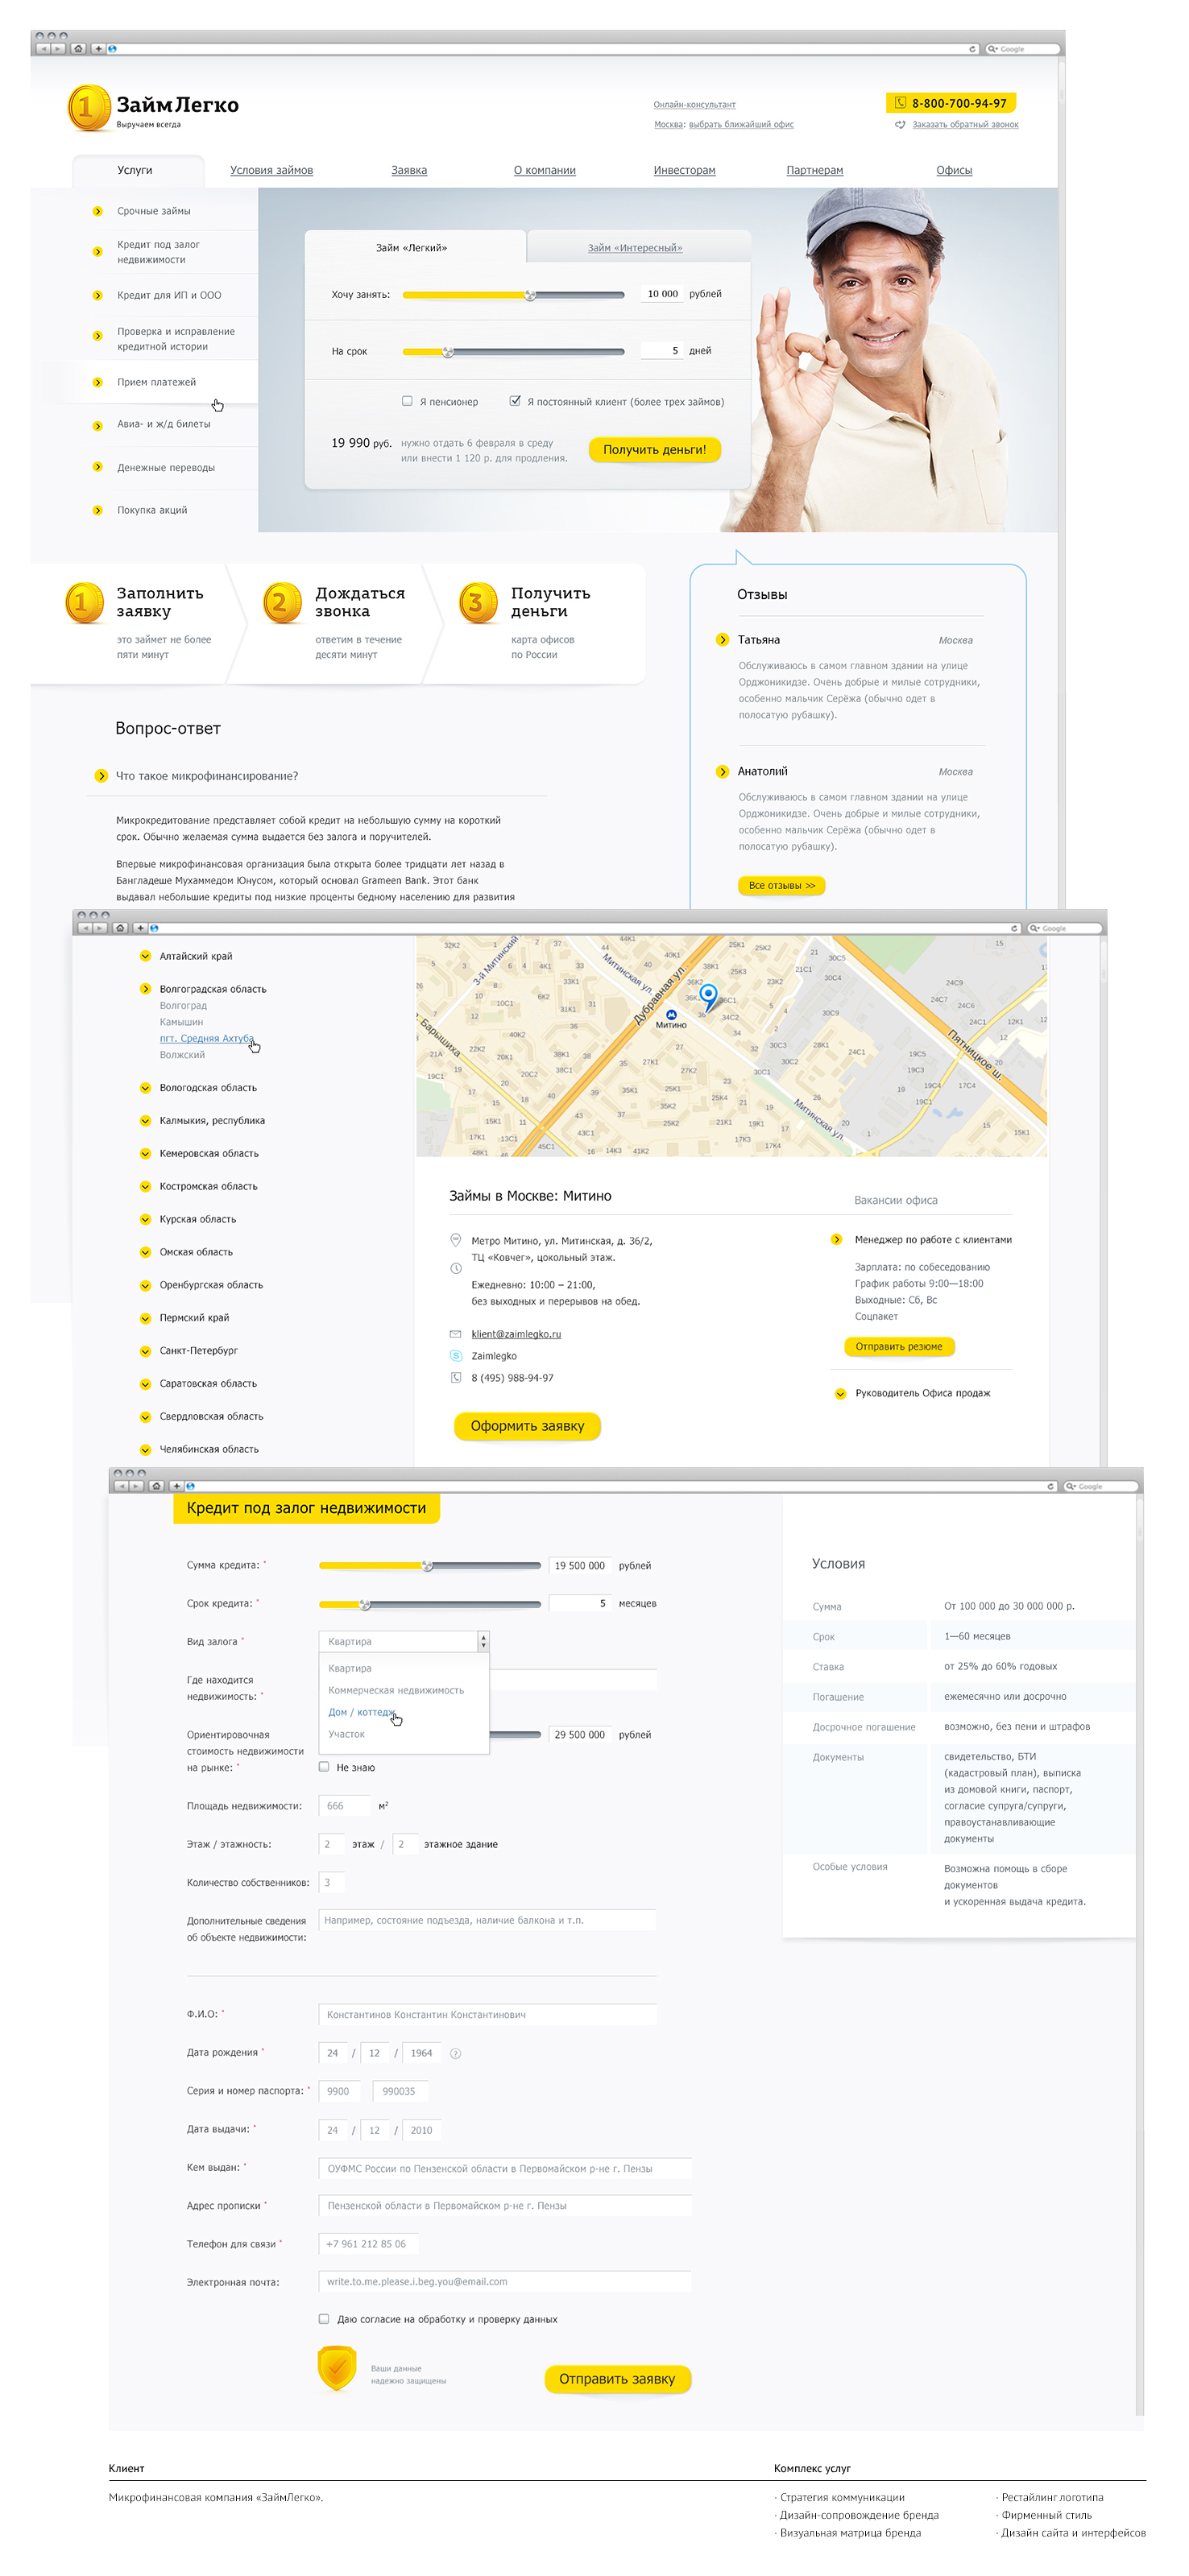
Task: Expand the Руководитель Офиса продаж vacancy
Action: click(840, 1393)
